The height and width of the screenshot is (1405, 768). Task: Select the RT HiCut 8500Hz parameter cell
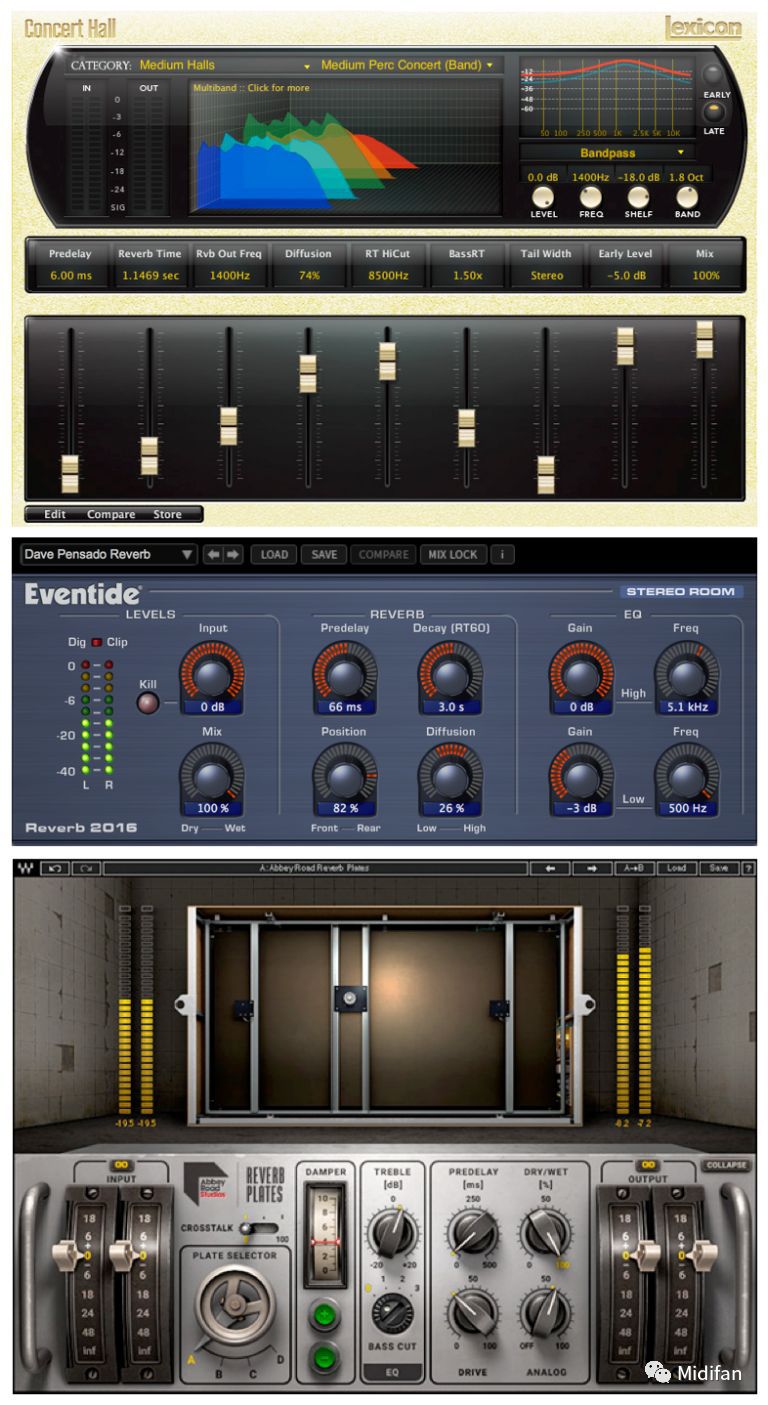(x=387, y=264)
